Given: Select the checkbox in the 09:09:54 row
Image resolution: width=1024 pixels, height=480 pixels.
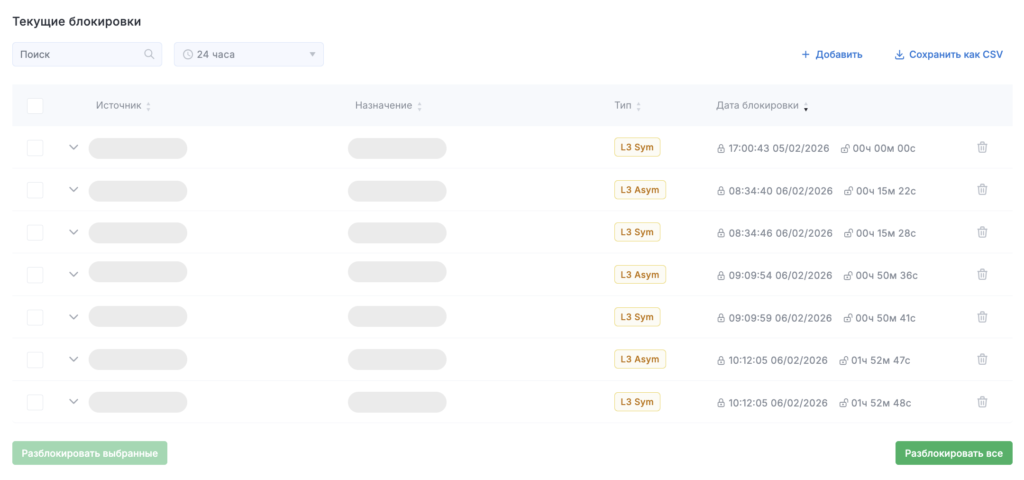Looking at the screenshot, I should coord(35,275).
